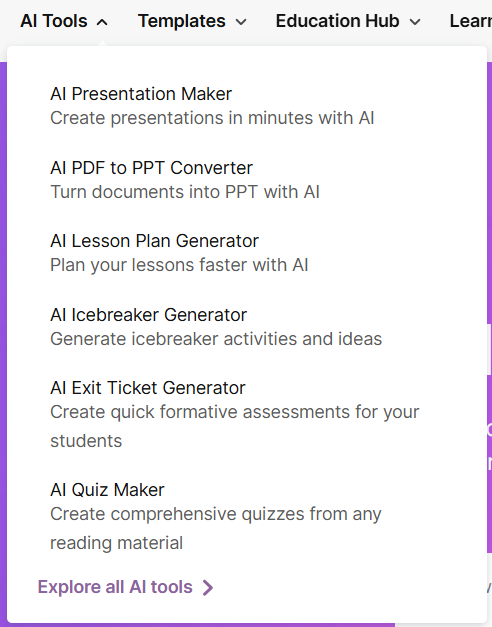
Task: Open the AI Tools menu label
Action: [x=54, y=21]
